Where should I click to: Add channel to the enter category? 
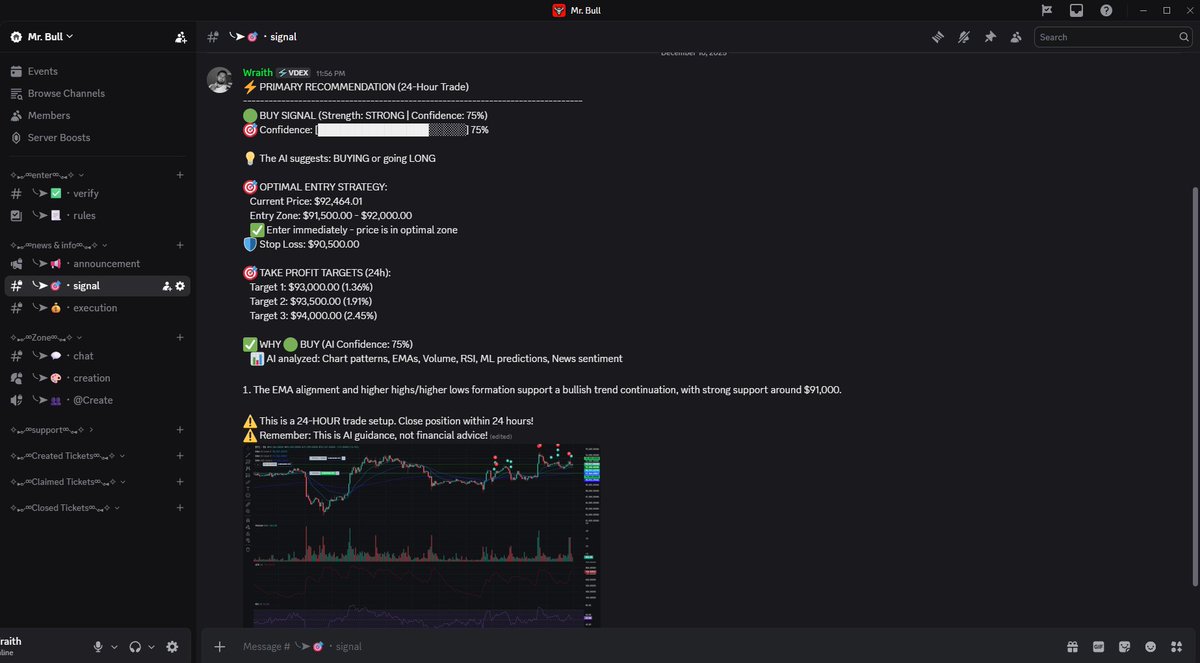pos(180,175)
